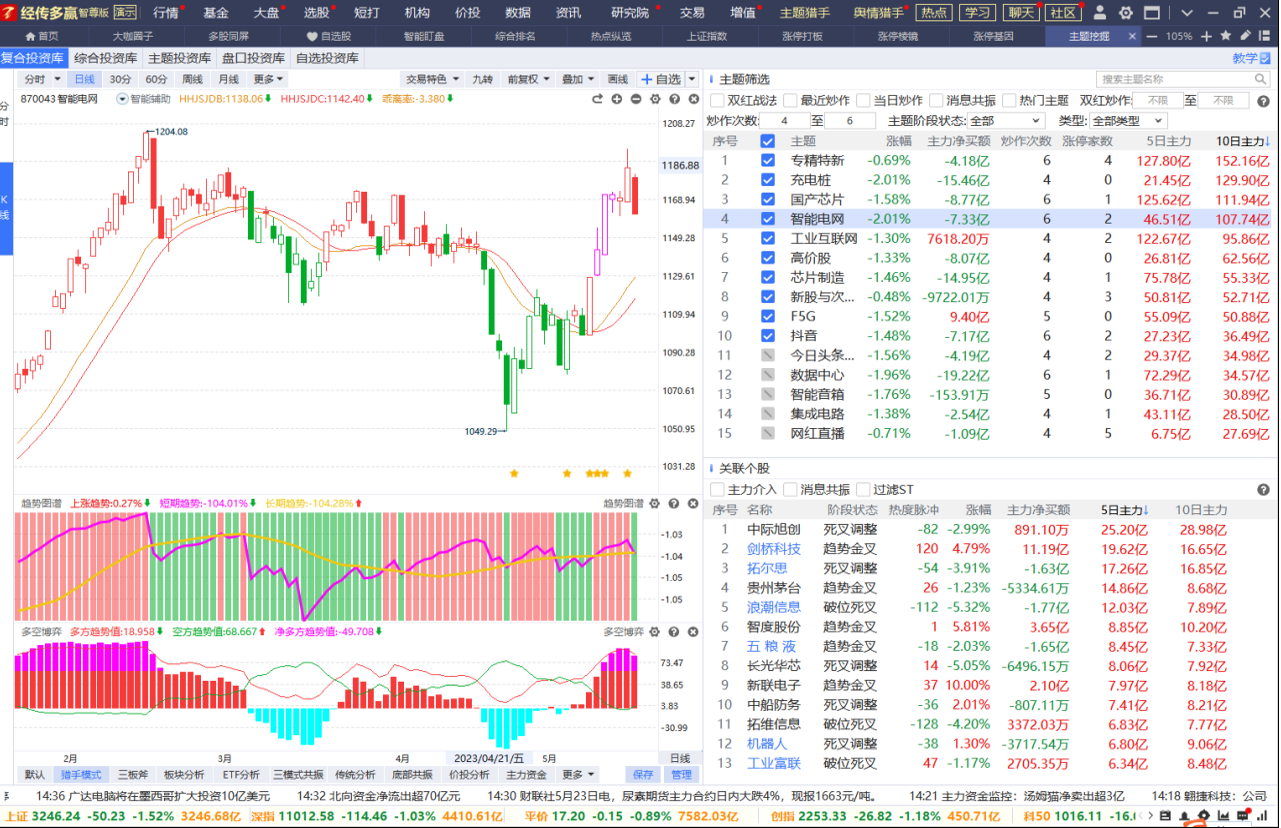Zoom out with the minus icon beside 105%
Viewport: 1281px width, 828px height.
[x=1153, y=36]
